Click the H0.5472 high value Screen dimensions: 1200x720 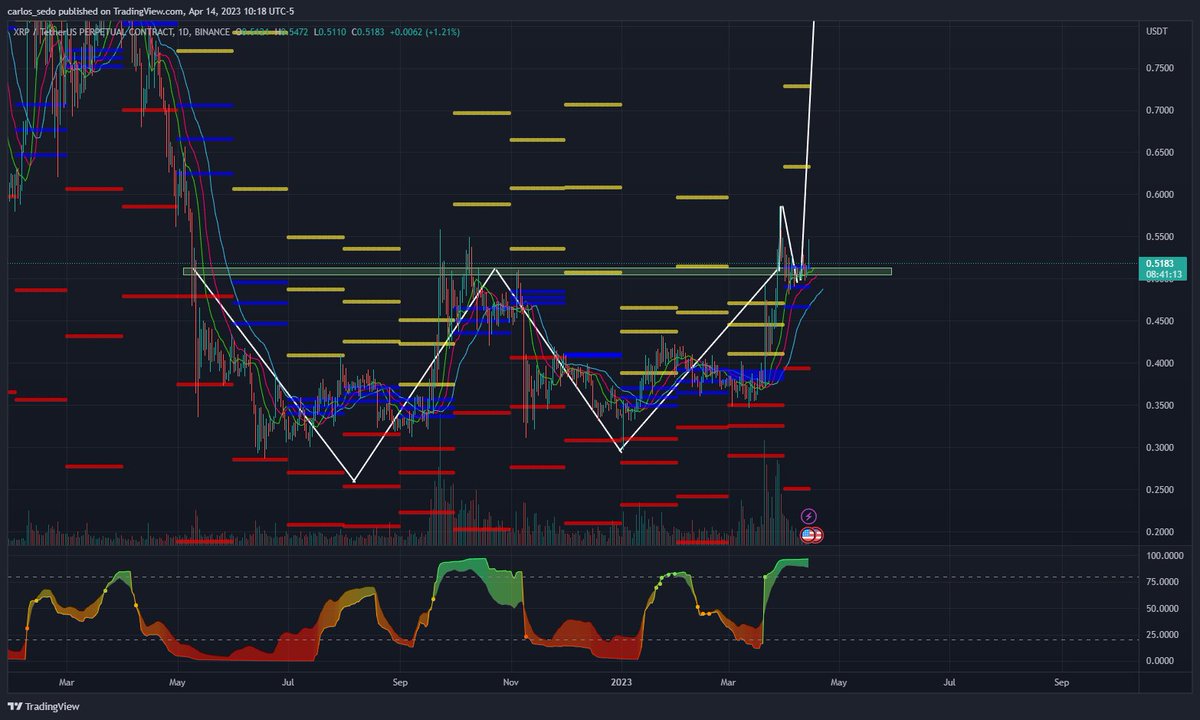pos(290,32)
